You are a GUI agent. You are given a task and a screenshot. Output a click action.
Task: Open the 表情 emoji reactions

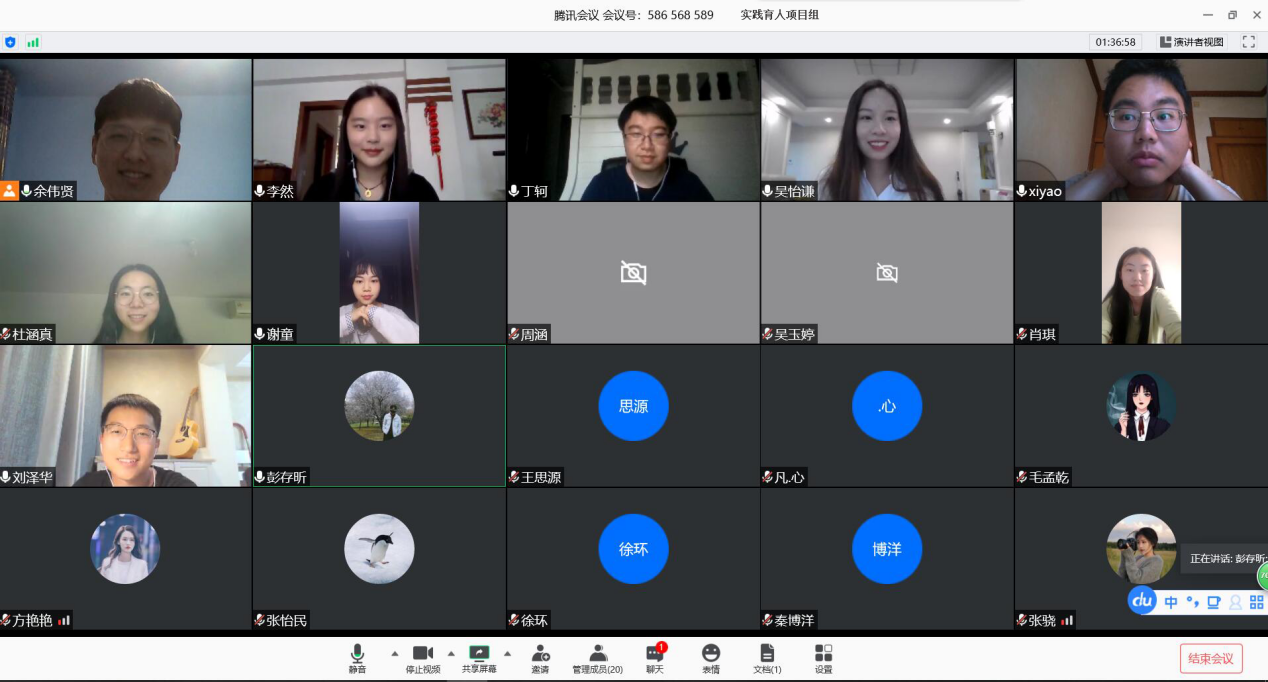(710, 658)
